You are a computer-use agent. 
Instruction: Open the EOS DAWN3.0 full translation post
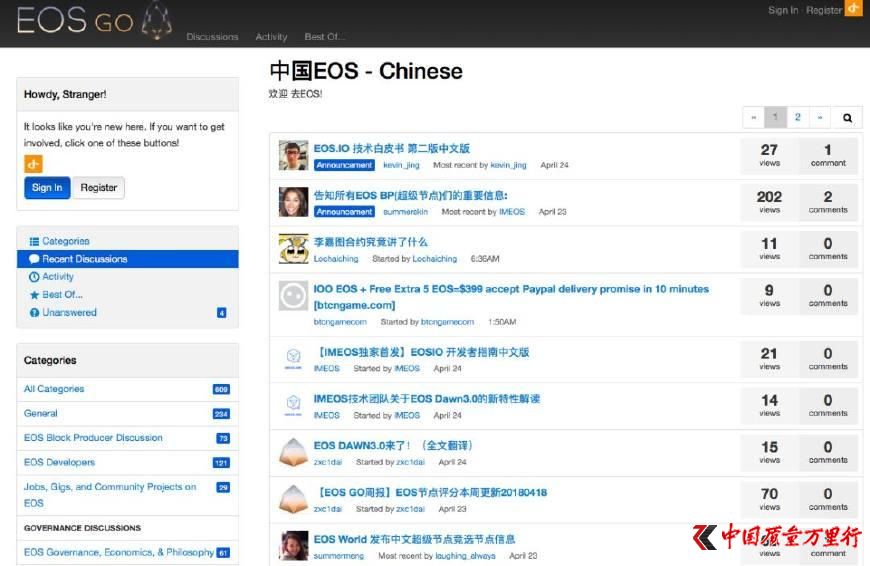click(393, 446)
